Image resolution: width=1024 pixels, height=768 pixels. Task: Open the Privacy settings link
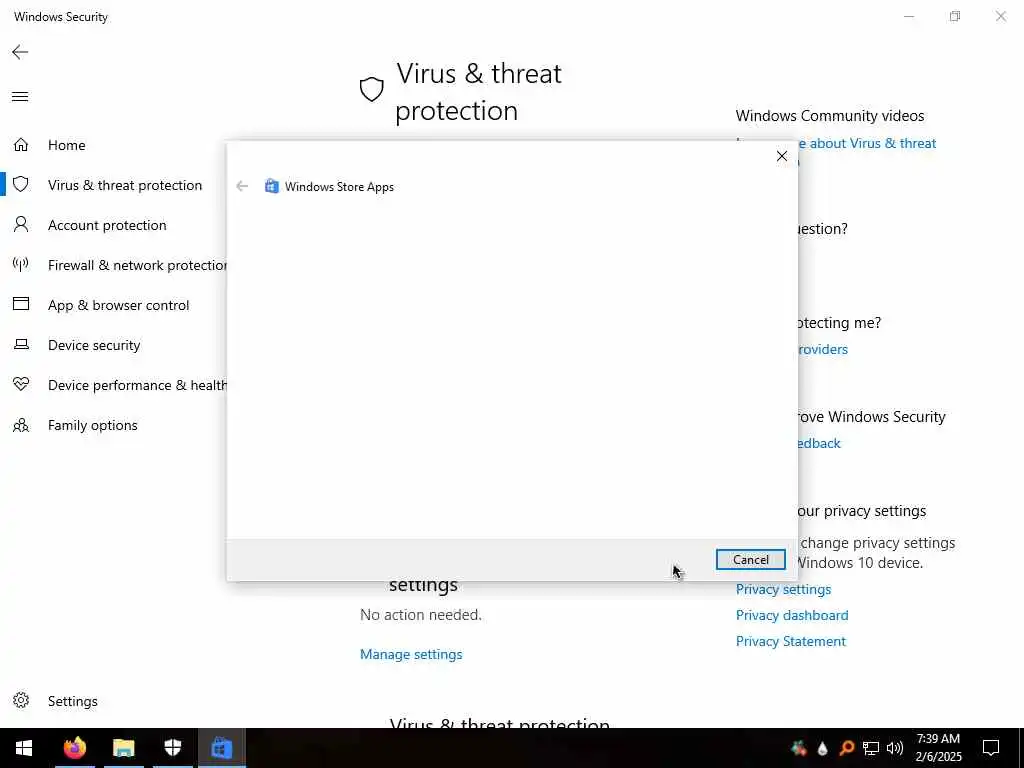pos(783,589)
